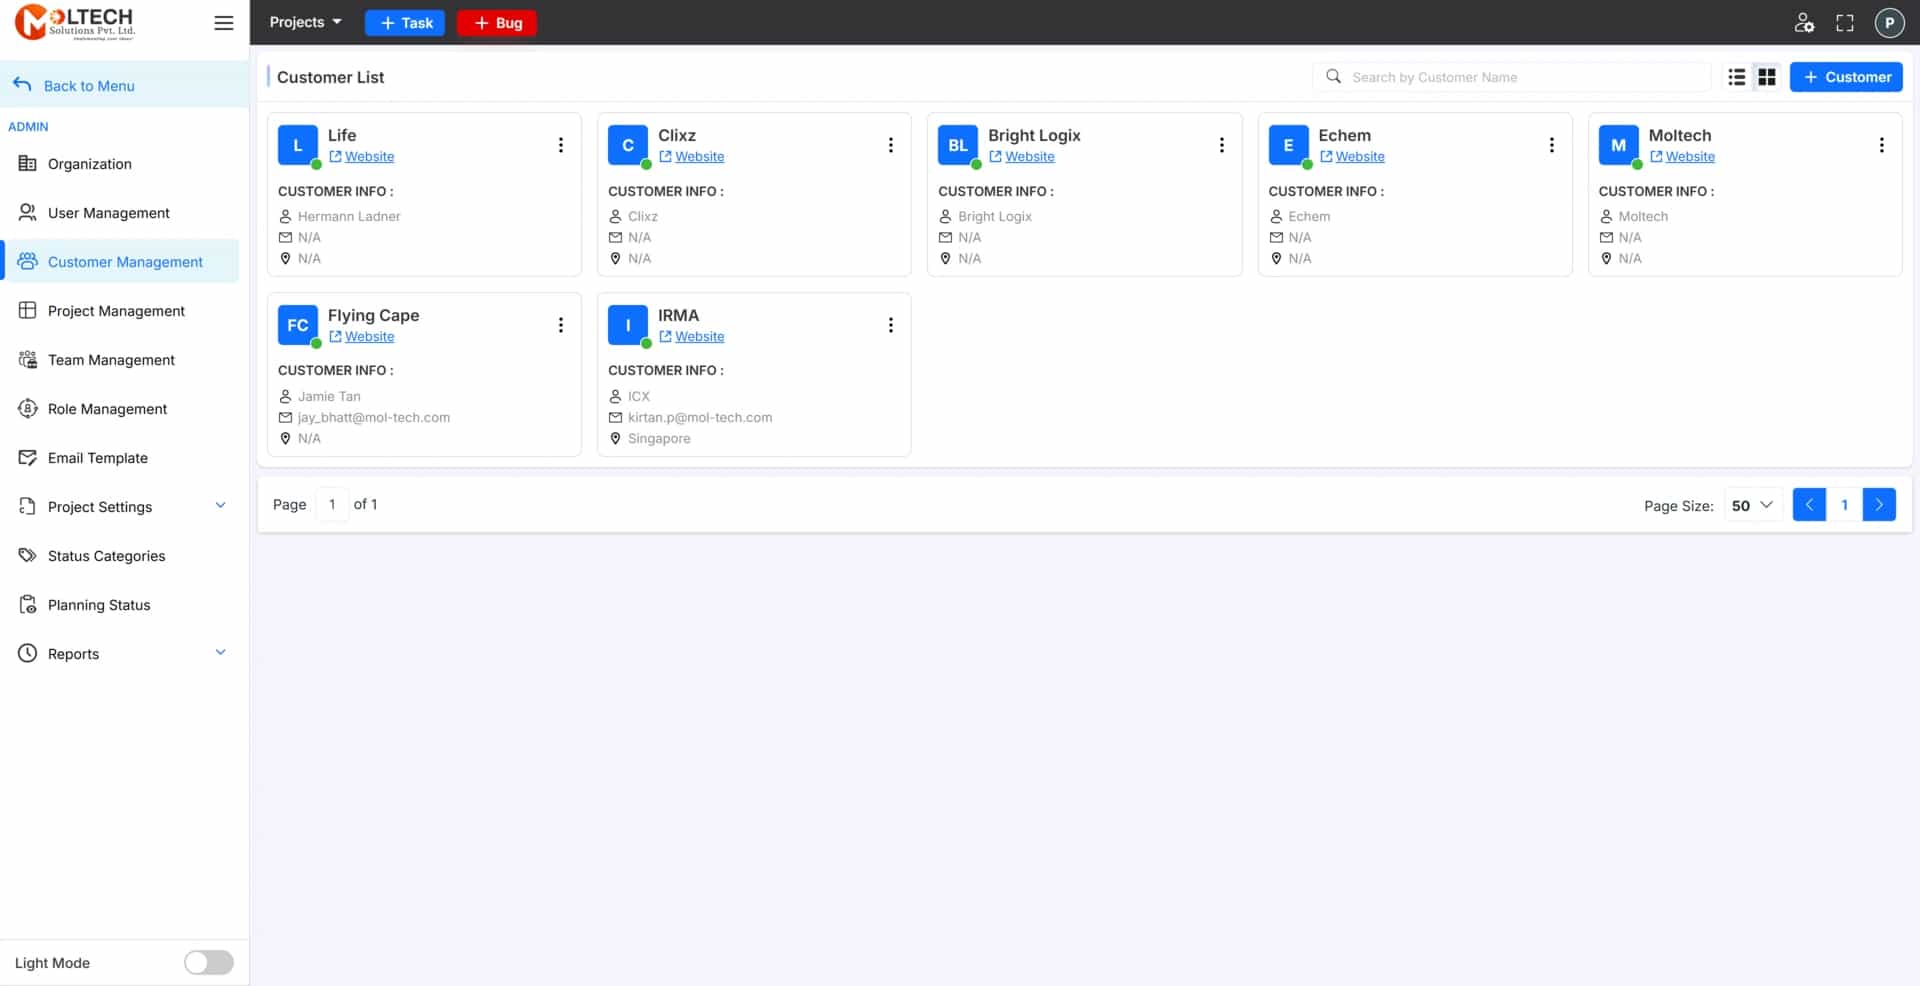
Task: Click the Hermann Ladner contact name
Action: [x=349, y=216]
